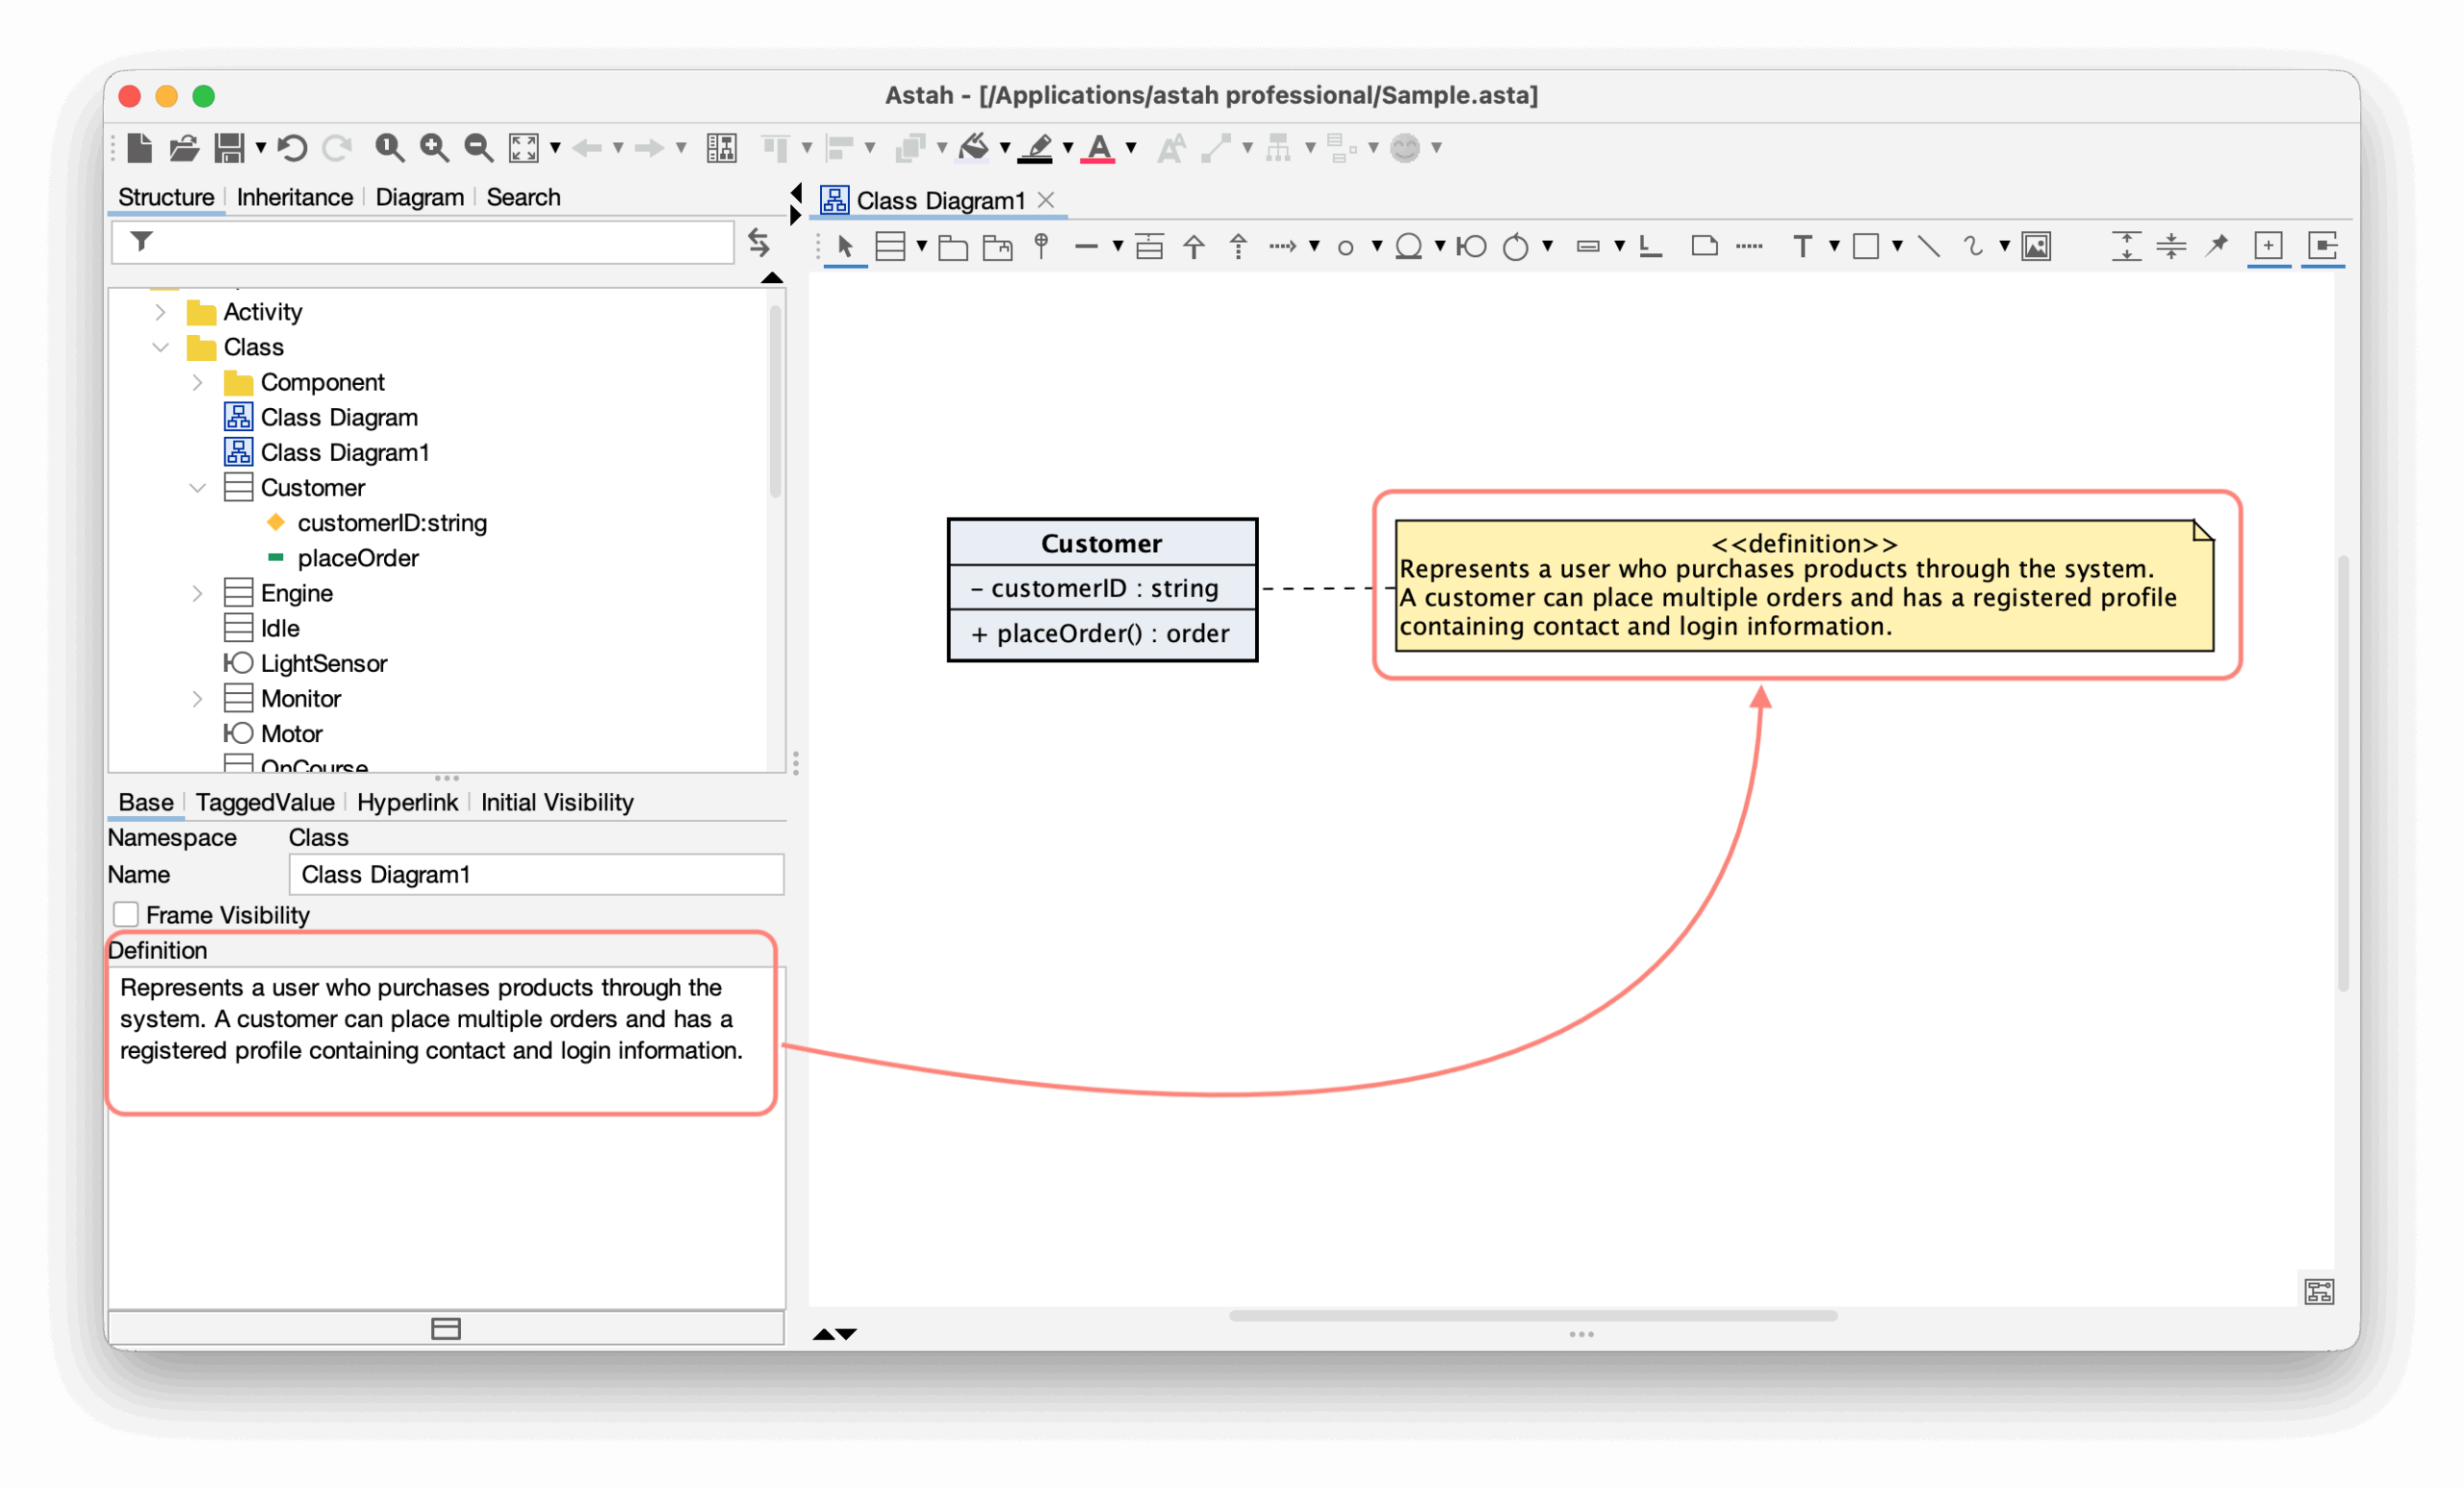Click the Undo icon
2464x1488 pixels.
tap(292, 147)
